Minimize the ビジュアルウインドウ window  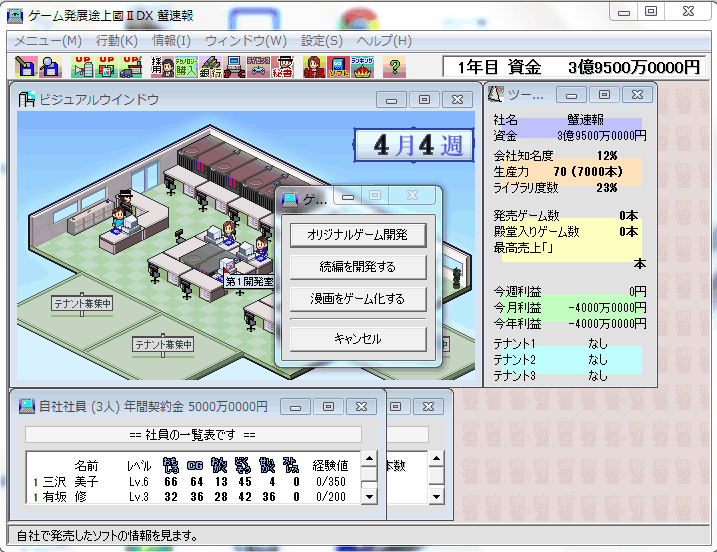[x=391, y=100]
